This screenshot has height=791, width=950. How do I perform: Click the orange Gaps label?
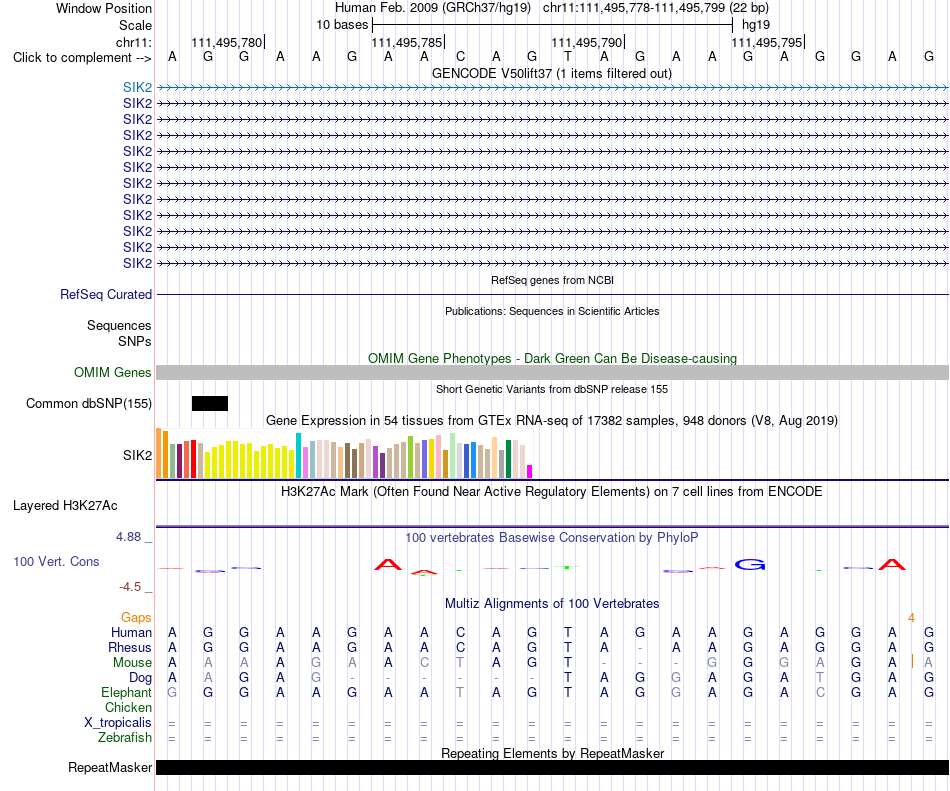click(x=136, y=617)
